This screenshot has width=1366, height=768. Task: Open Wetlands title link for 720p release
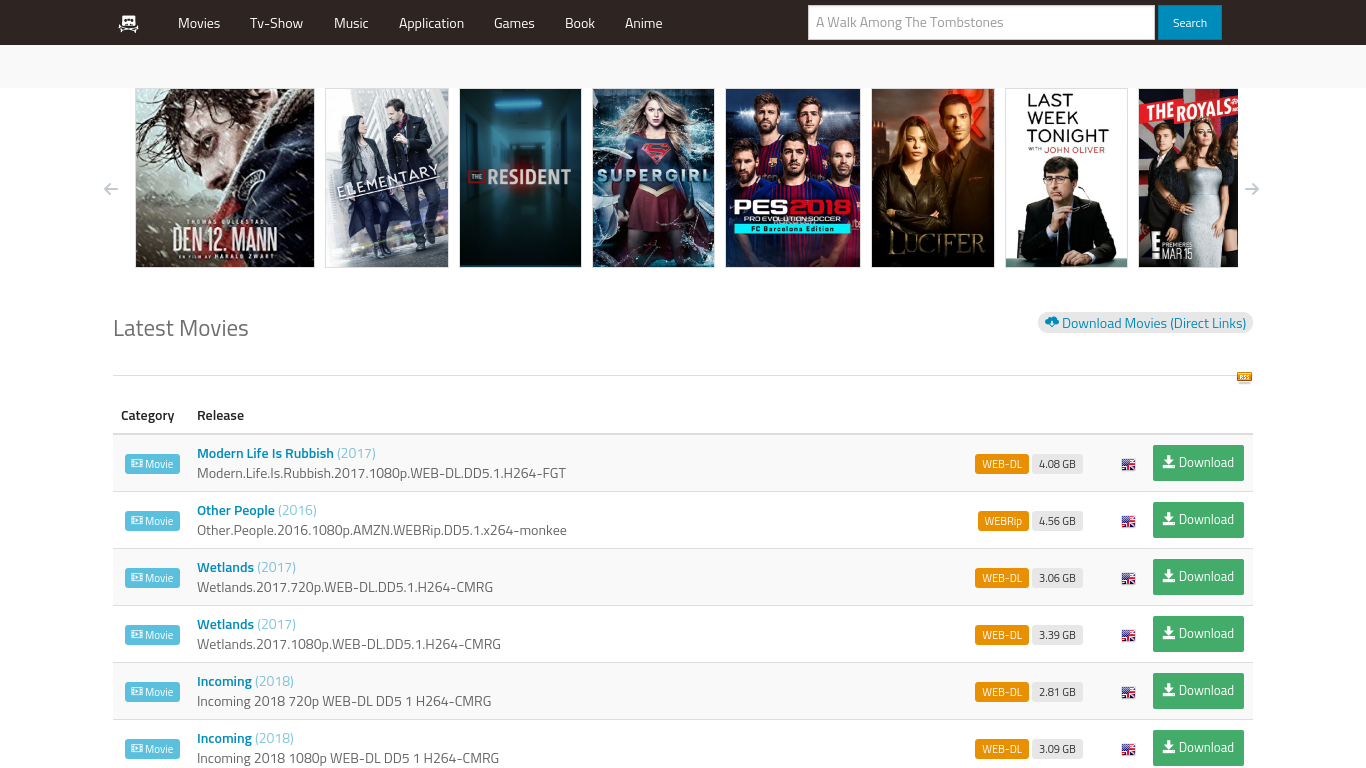[x=225, y=568]
